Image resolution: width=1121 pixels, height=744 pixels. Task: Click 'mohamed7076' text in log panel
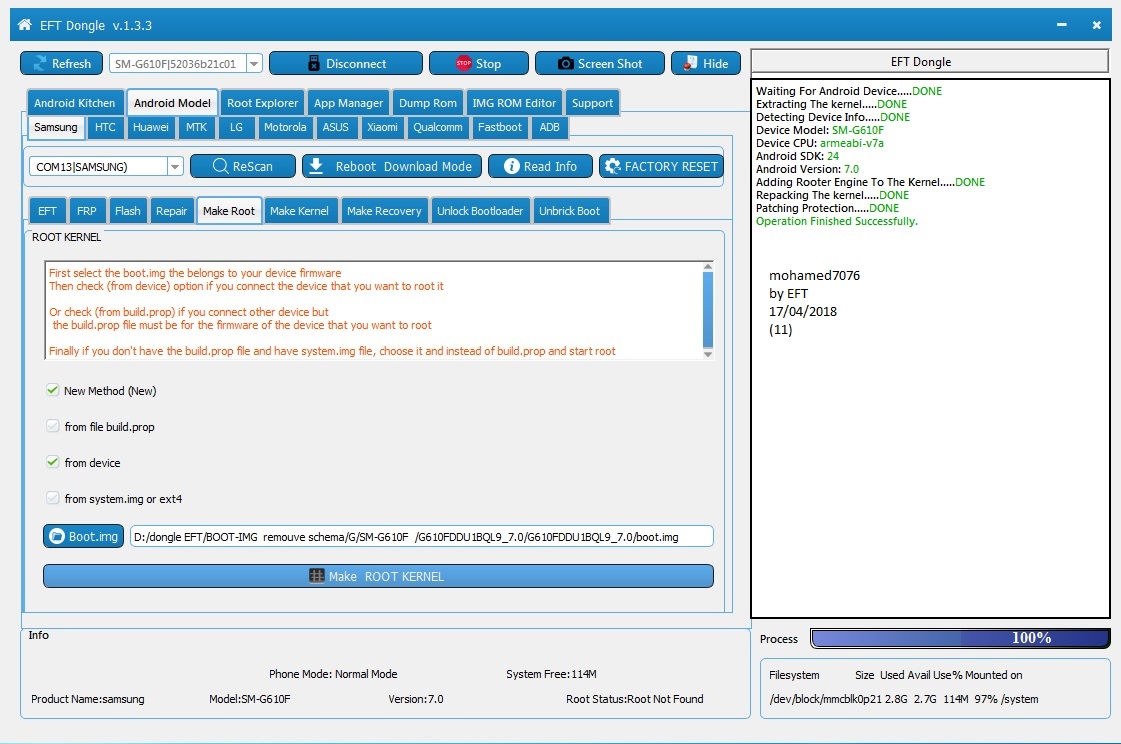point(814,275)
